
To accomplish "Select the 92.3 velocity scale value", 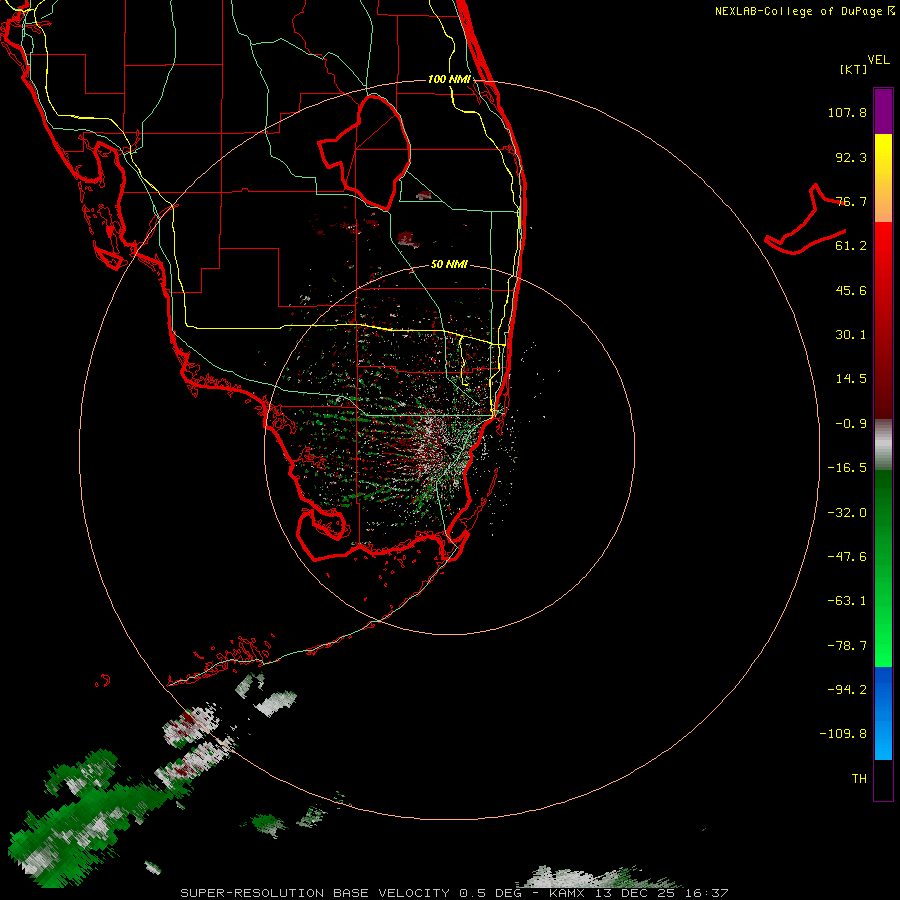I will point(851,157).
